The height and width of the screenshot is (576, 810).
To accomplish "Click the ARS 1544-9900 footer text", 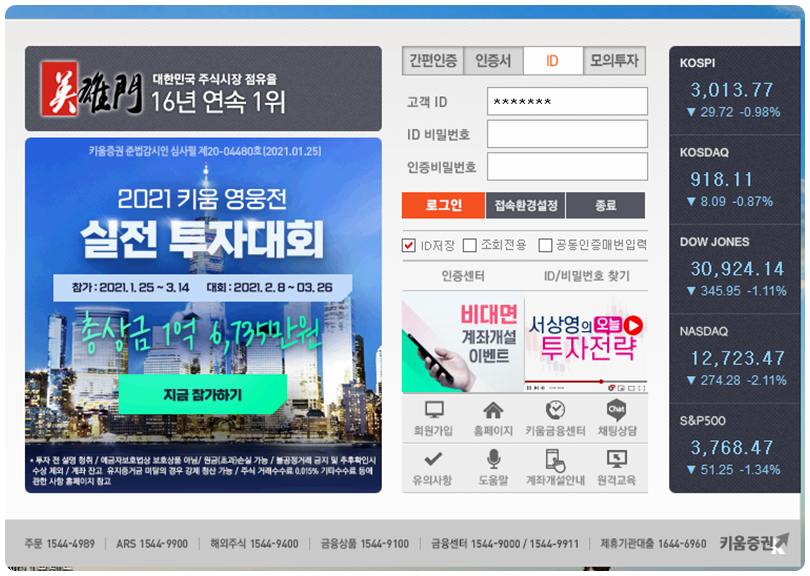I will click(x=152, y=543).
